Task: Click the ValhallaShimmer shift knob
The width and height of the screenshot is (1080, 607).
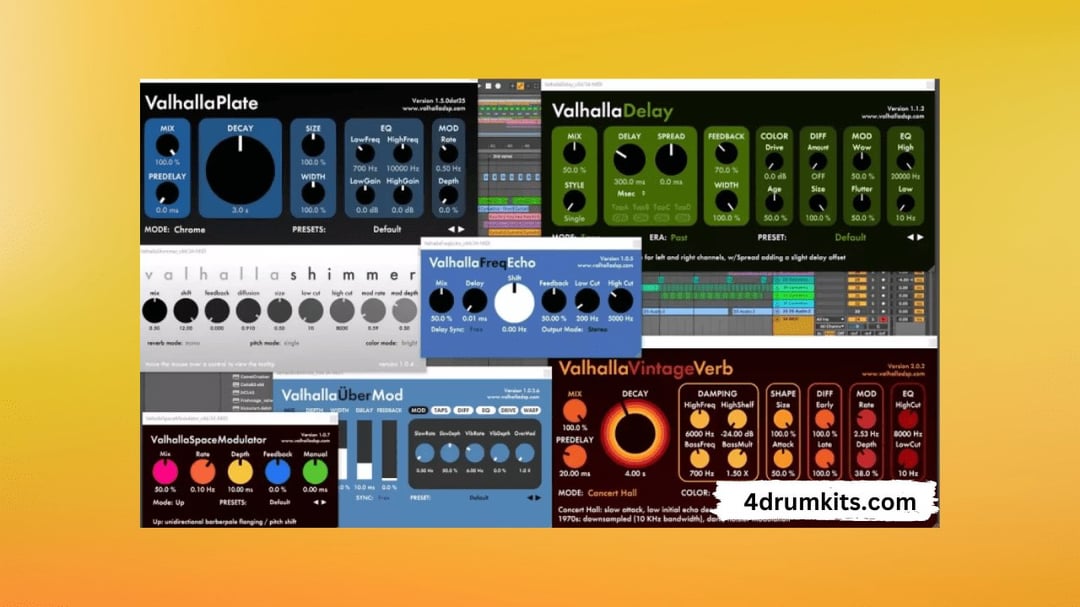Action: pos(185,311)
